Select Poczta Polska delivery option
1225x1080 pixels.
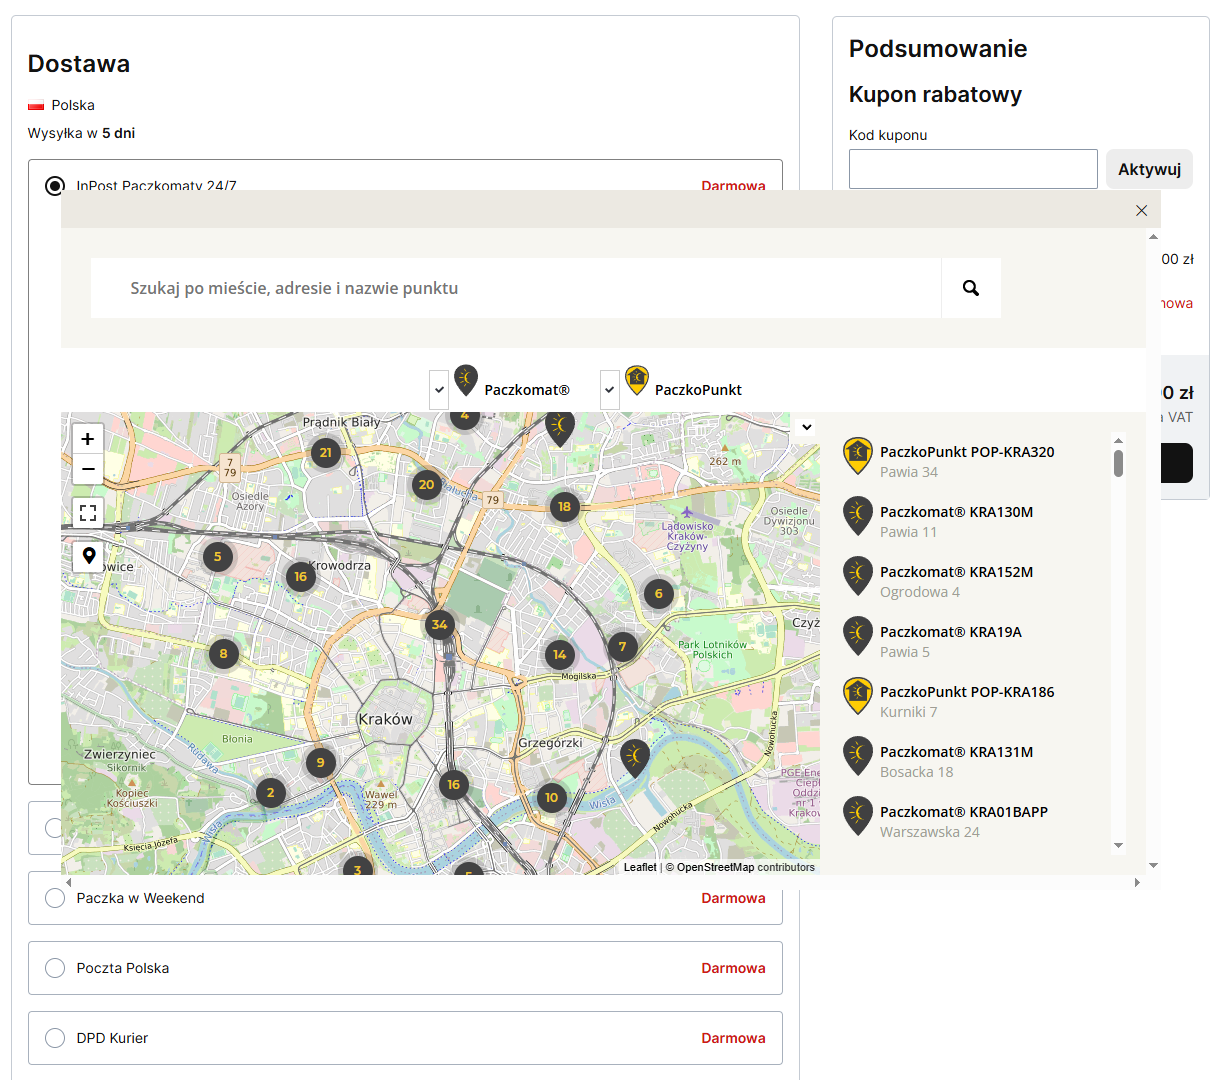click(x=56, y=968)
